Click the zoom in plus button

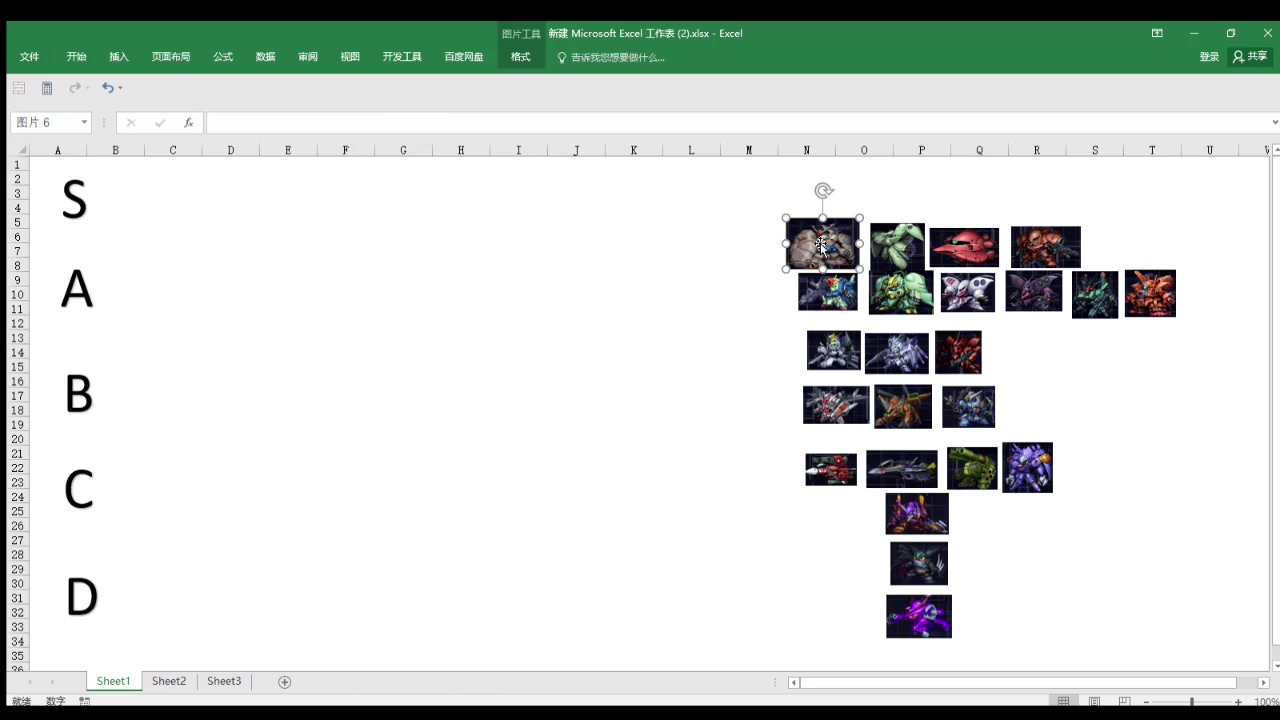click(1238, 702)
